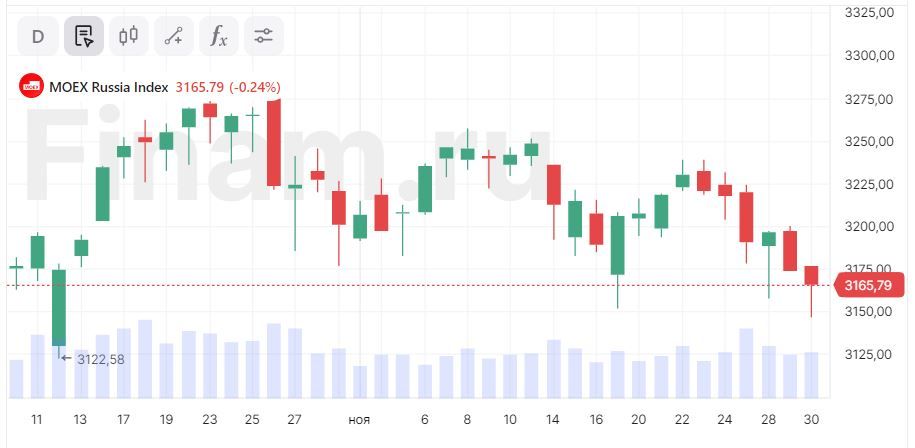Select the add trend line drawing tool

[173, 37]
